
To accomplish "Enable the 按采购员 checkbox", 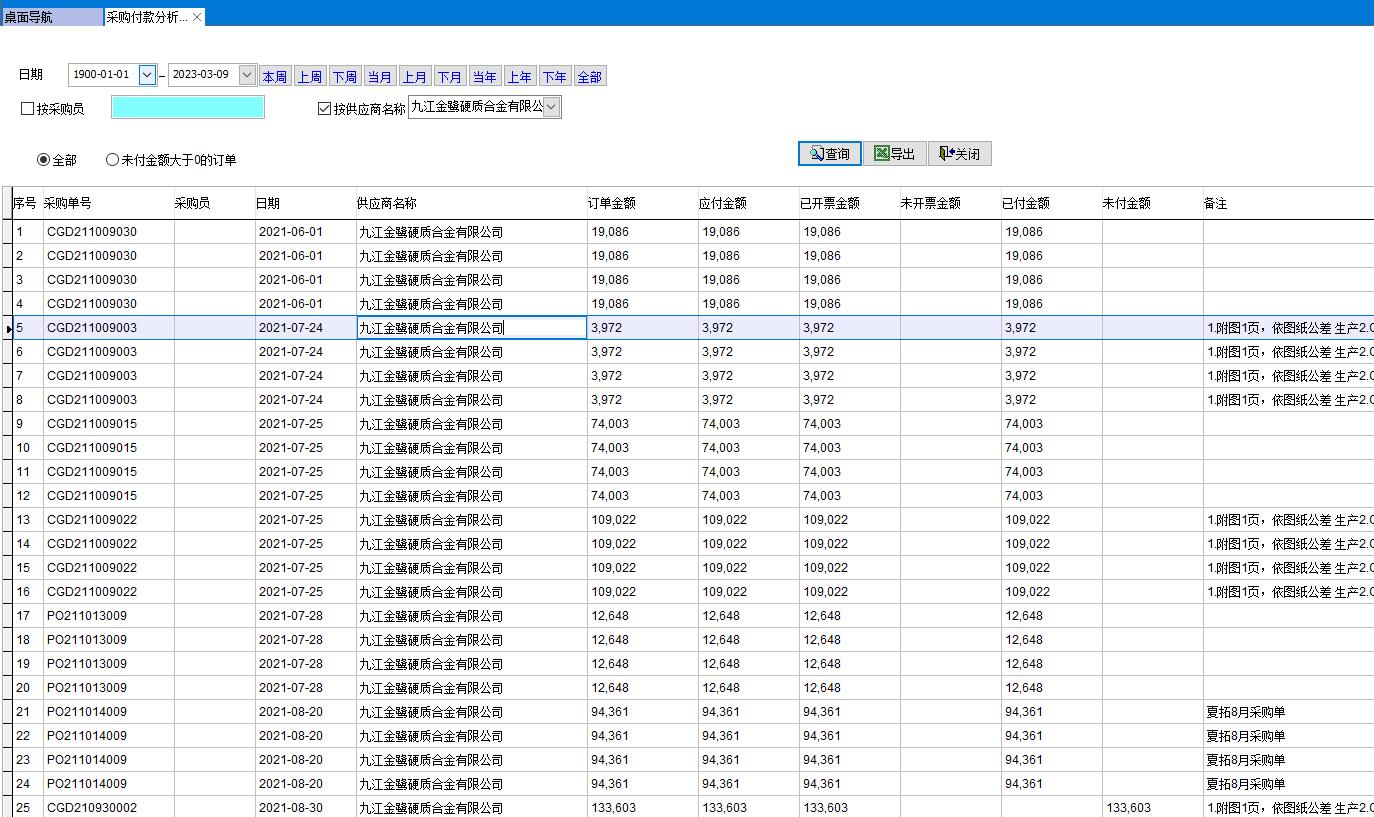I will click(x=28, y=109).
